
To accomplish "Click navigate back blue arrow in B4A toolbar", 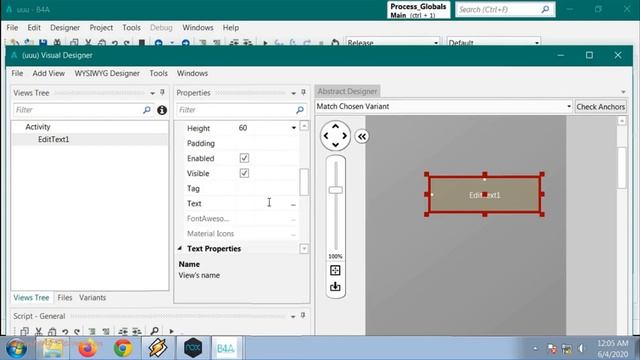I will pos(159,43).
